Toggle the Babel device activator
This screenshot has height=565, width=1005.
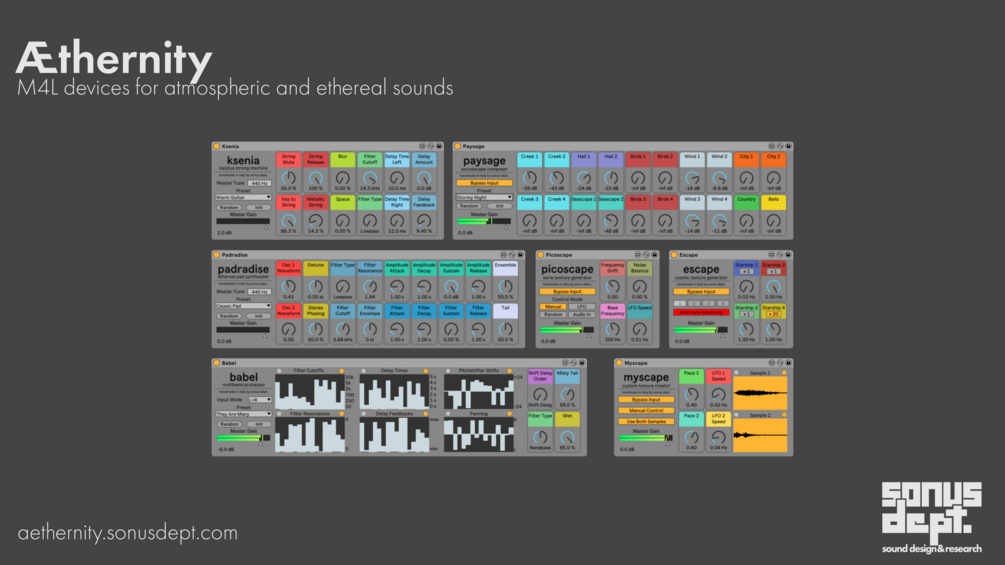217,363
